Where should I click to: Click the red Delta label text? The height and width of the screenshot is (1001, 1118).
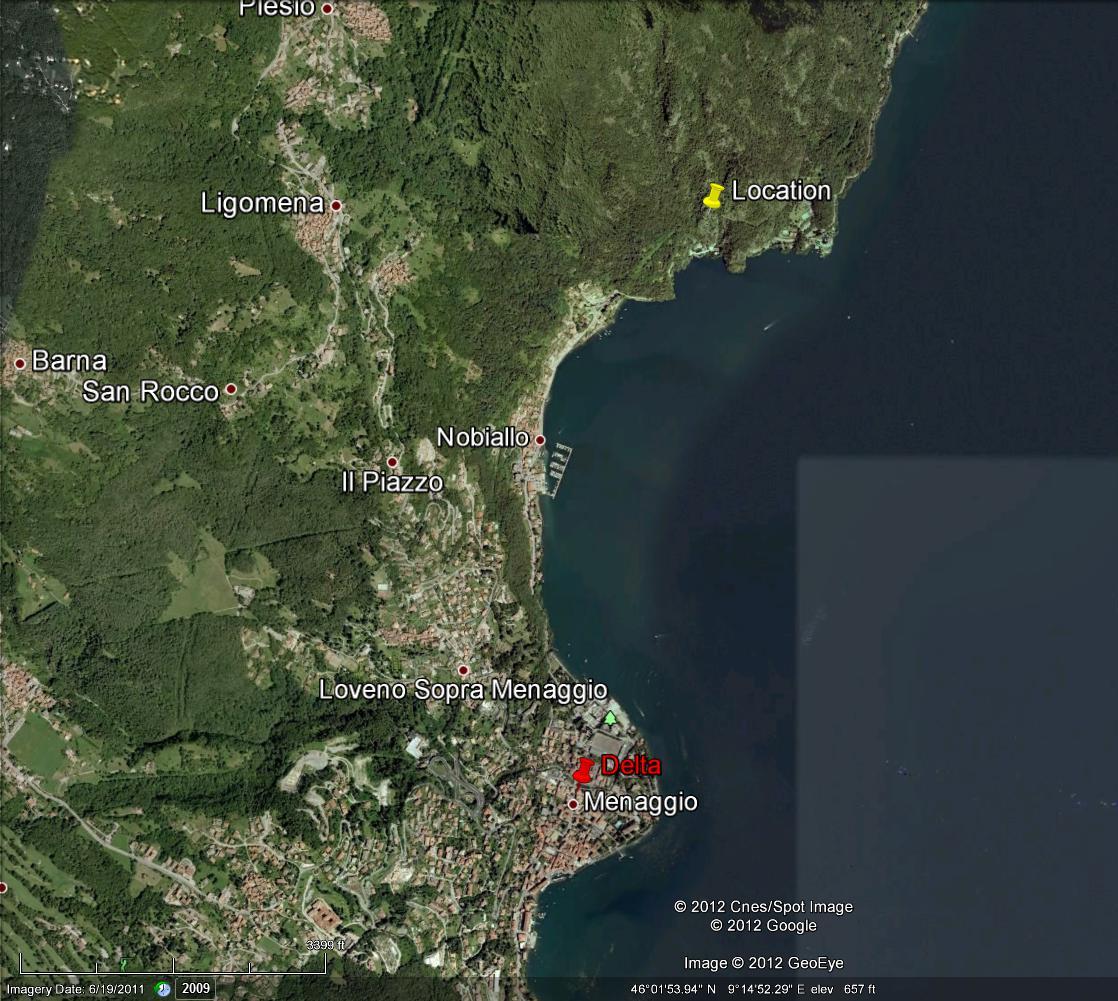(630, 766)
